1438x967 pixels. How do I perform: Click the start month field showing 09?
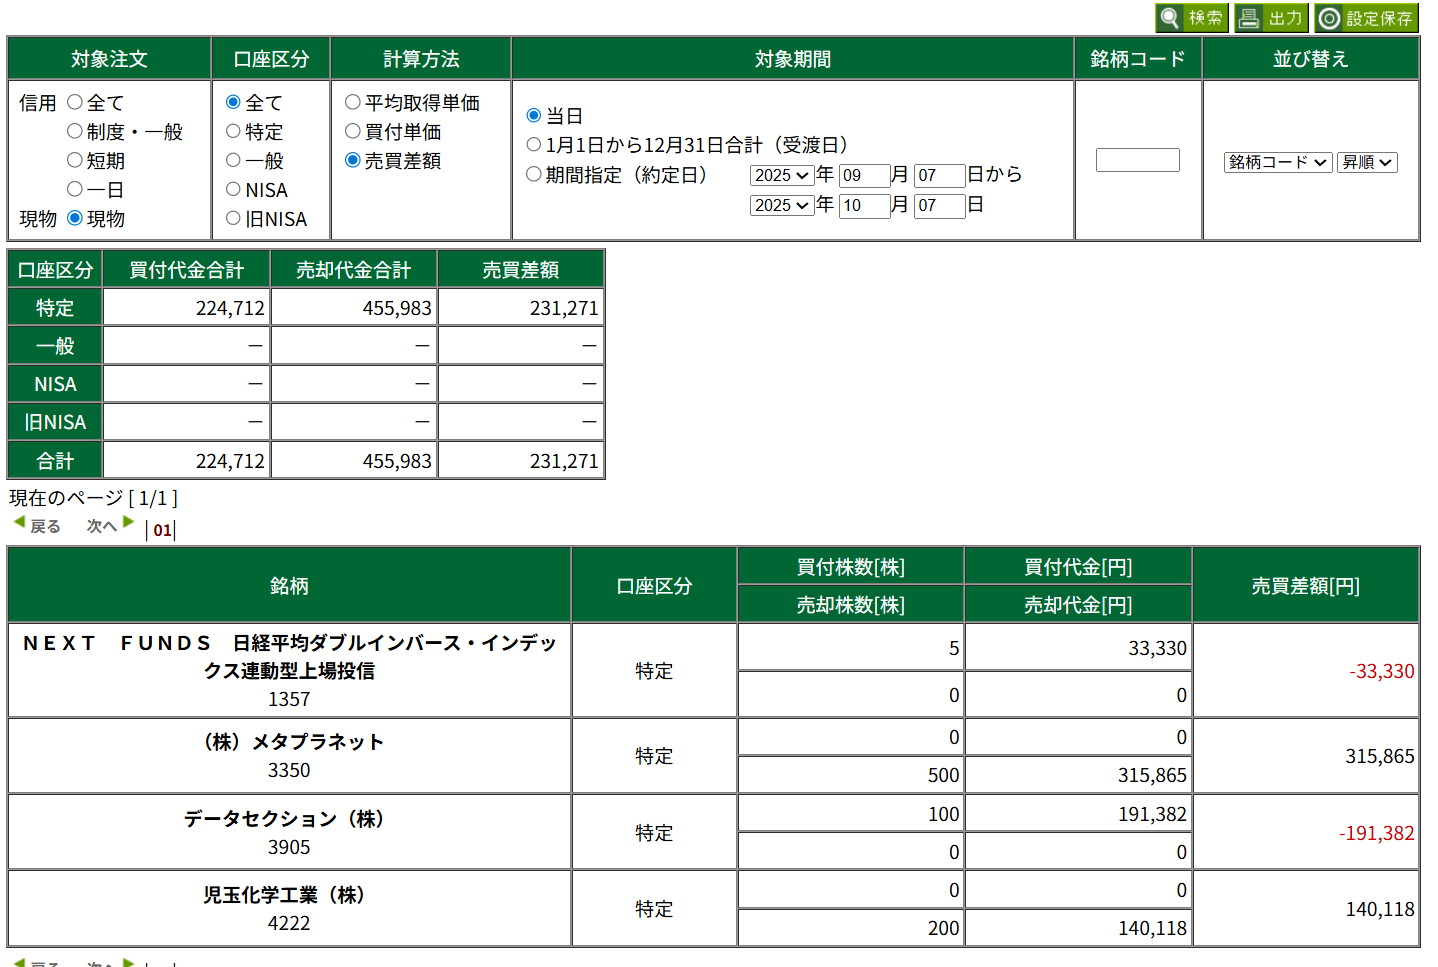(x=863, y=175)
